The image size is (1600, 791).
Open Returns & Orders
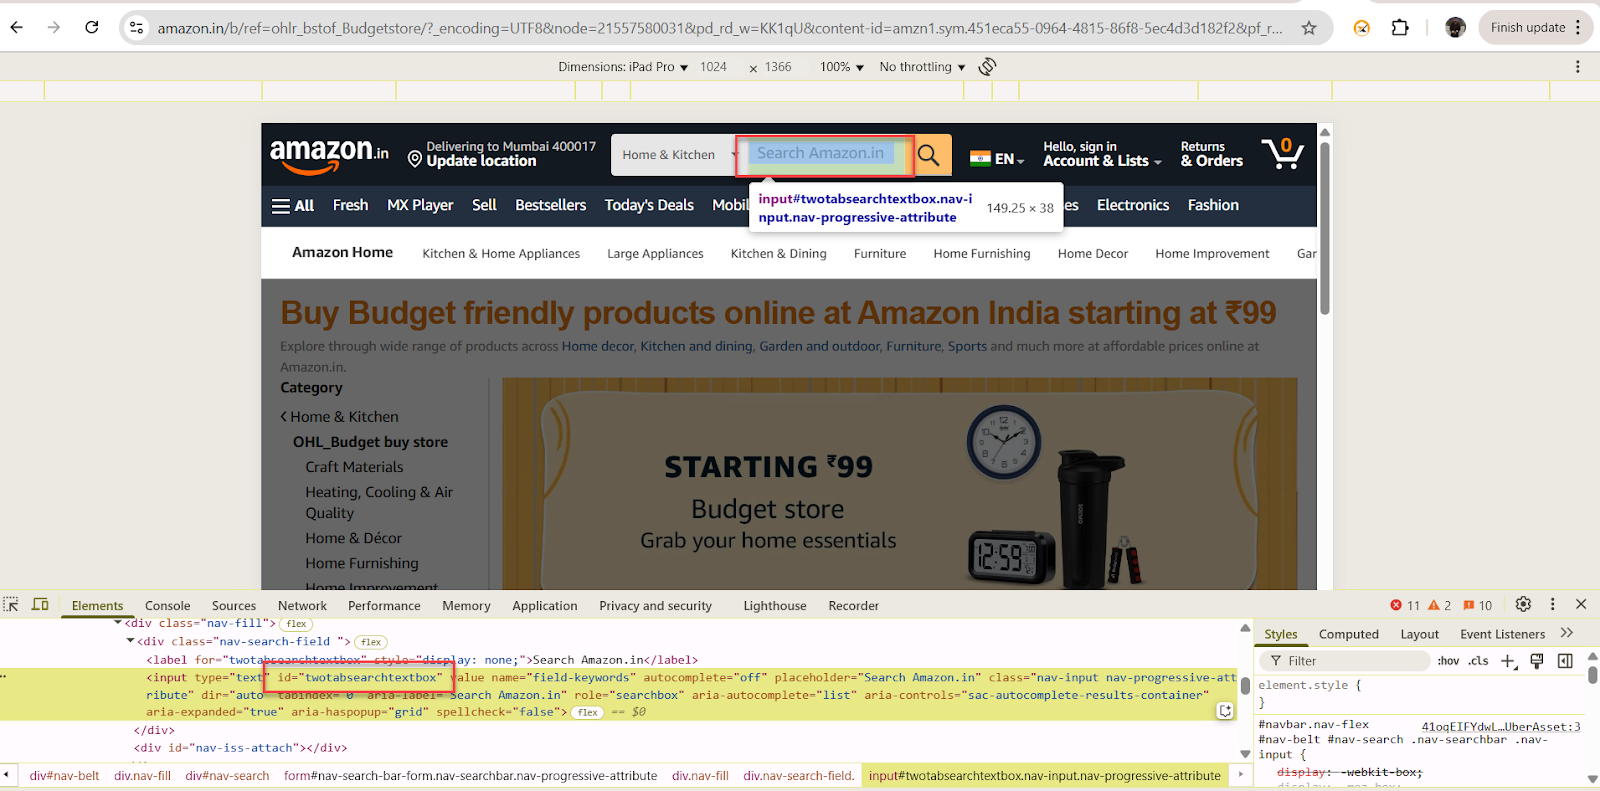(x=1211, y=155)
